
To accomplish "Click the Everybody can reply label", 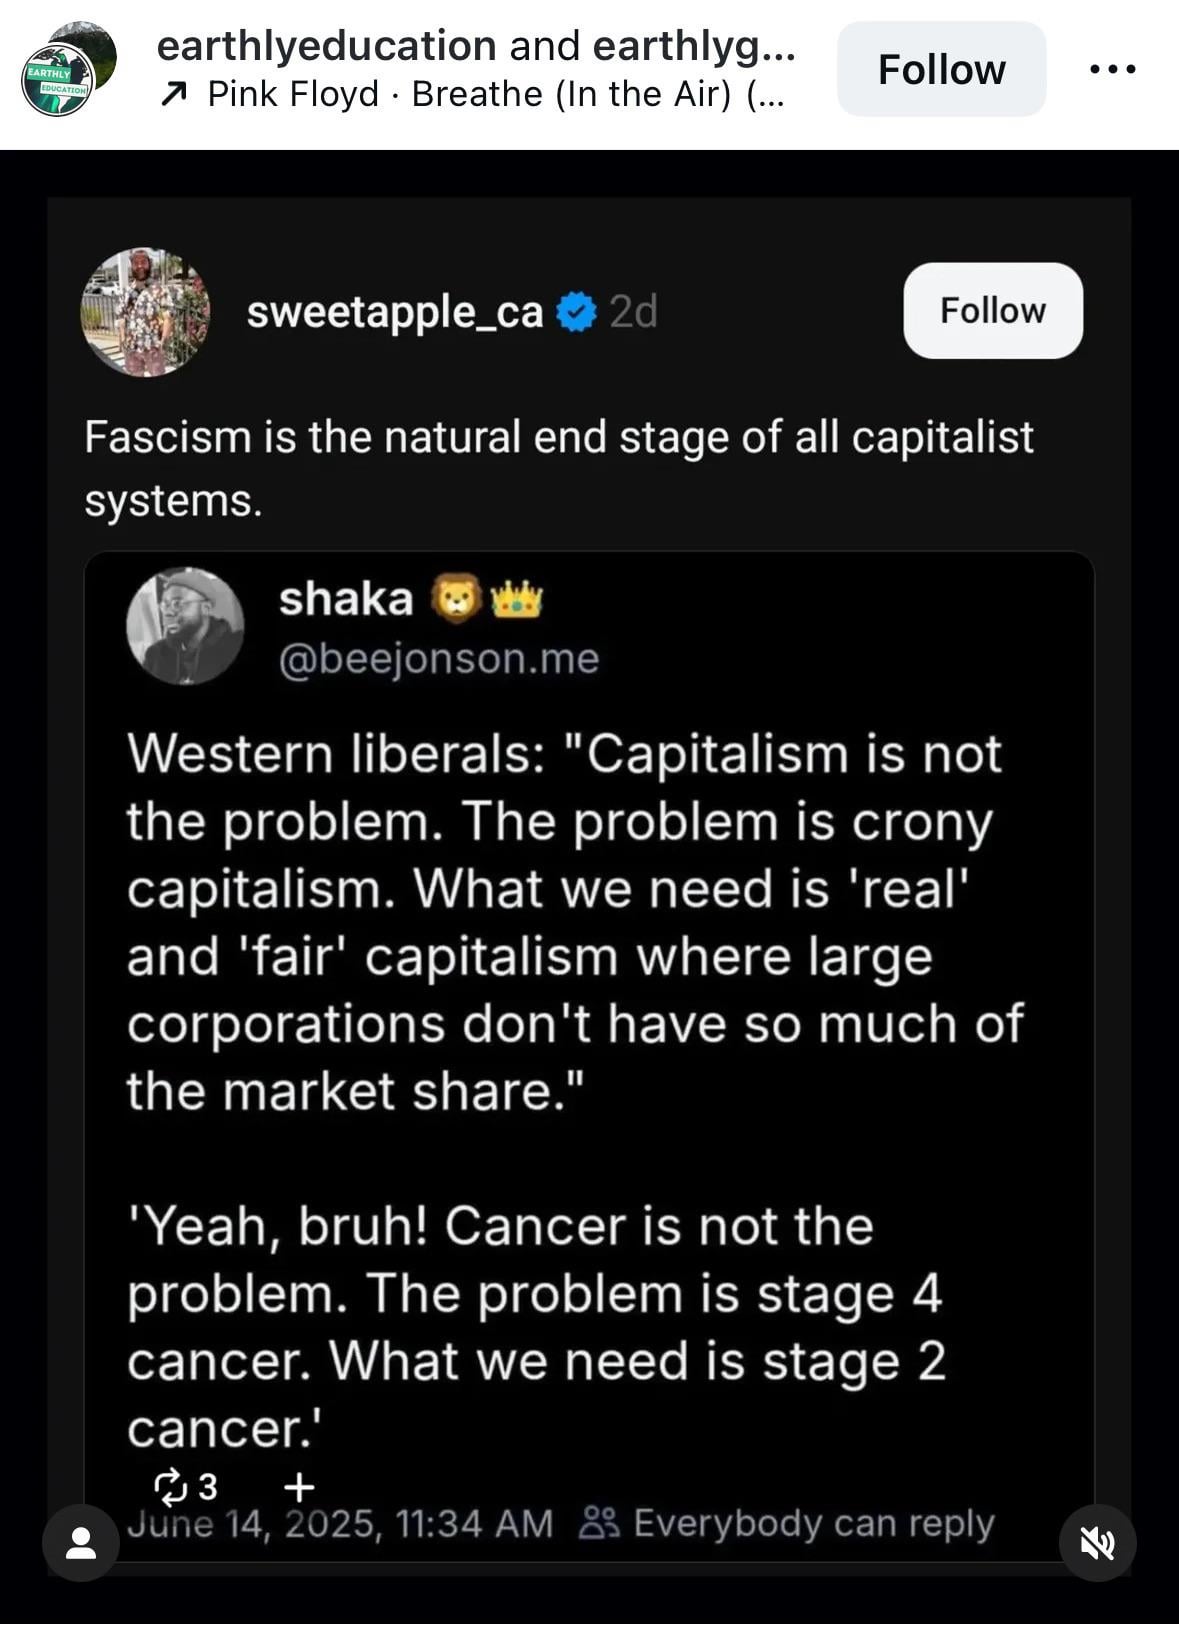I will (788, 1523).
